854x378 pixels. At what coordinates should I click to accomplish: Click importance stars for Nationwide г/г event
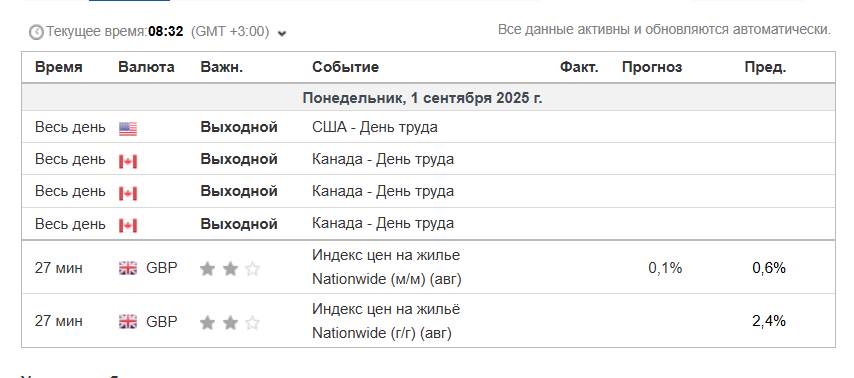click(230, 323)
